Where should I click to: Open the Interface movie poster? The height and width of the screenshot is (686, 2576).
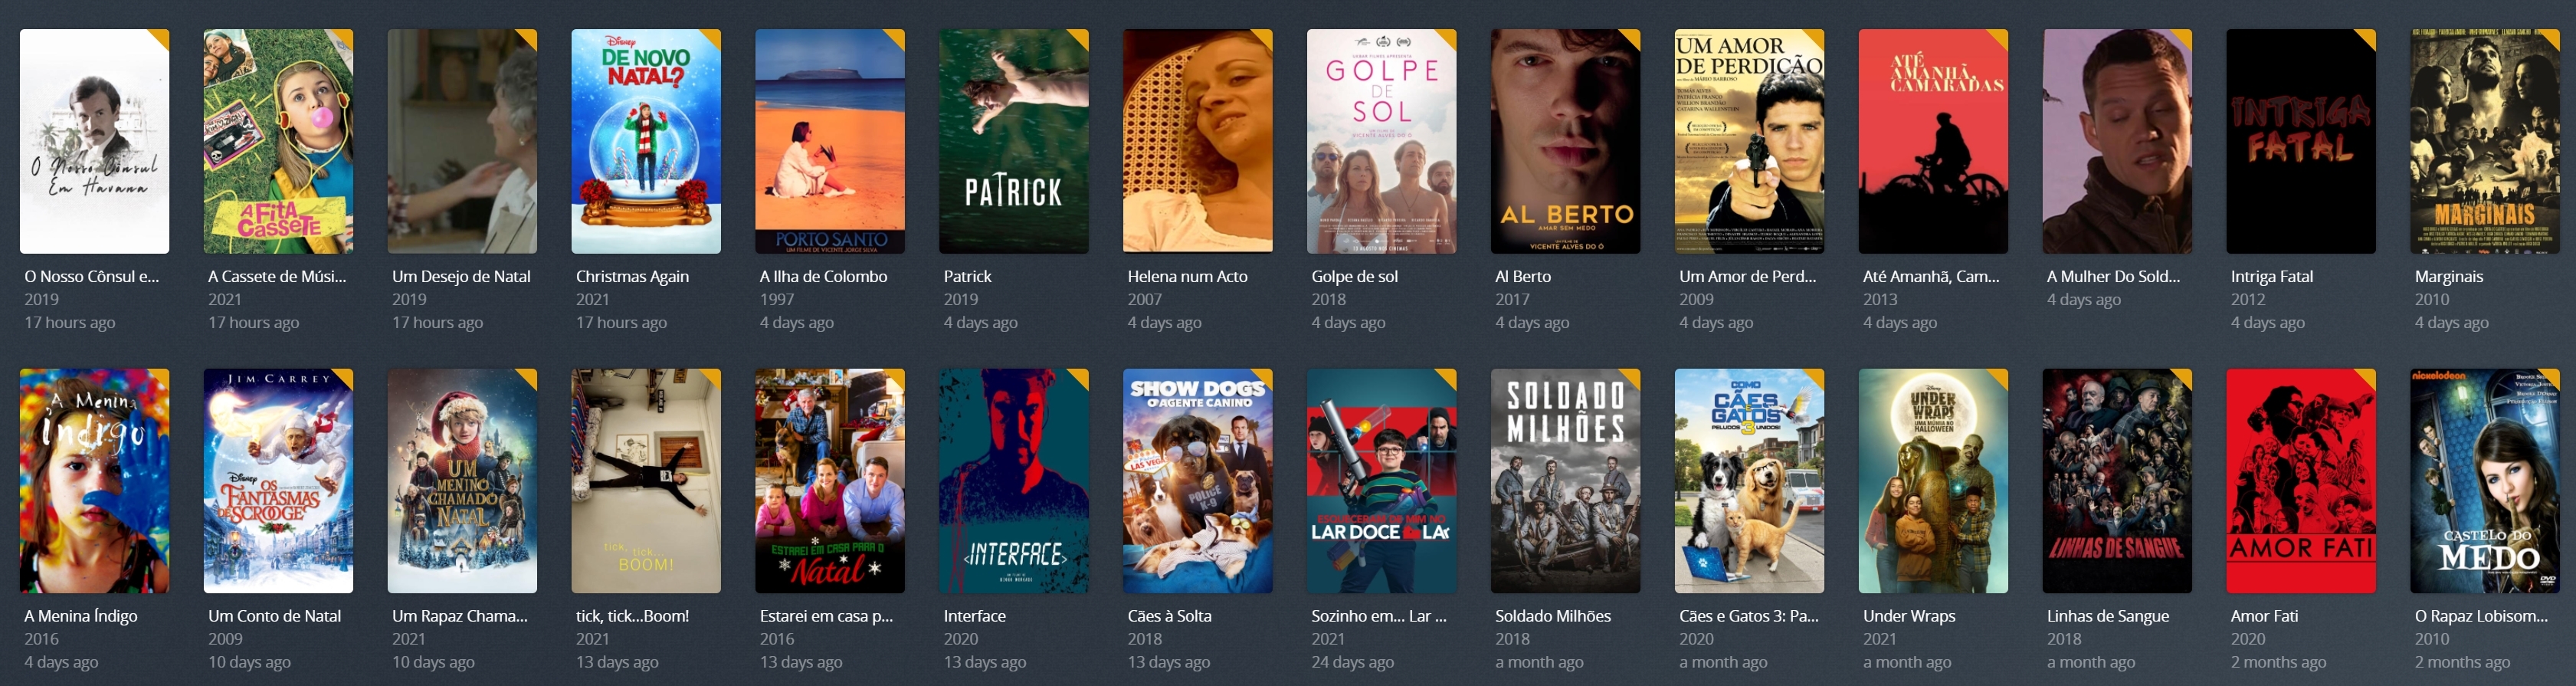[1013, 481]
